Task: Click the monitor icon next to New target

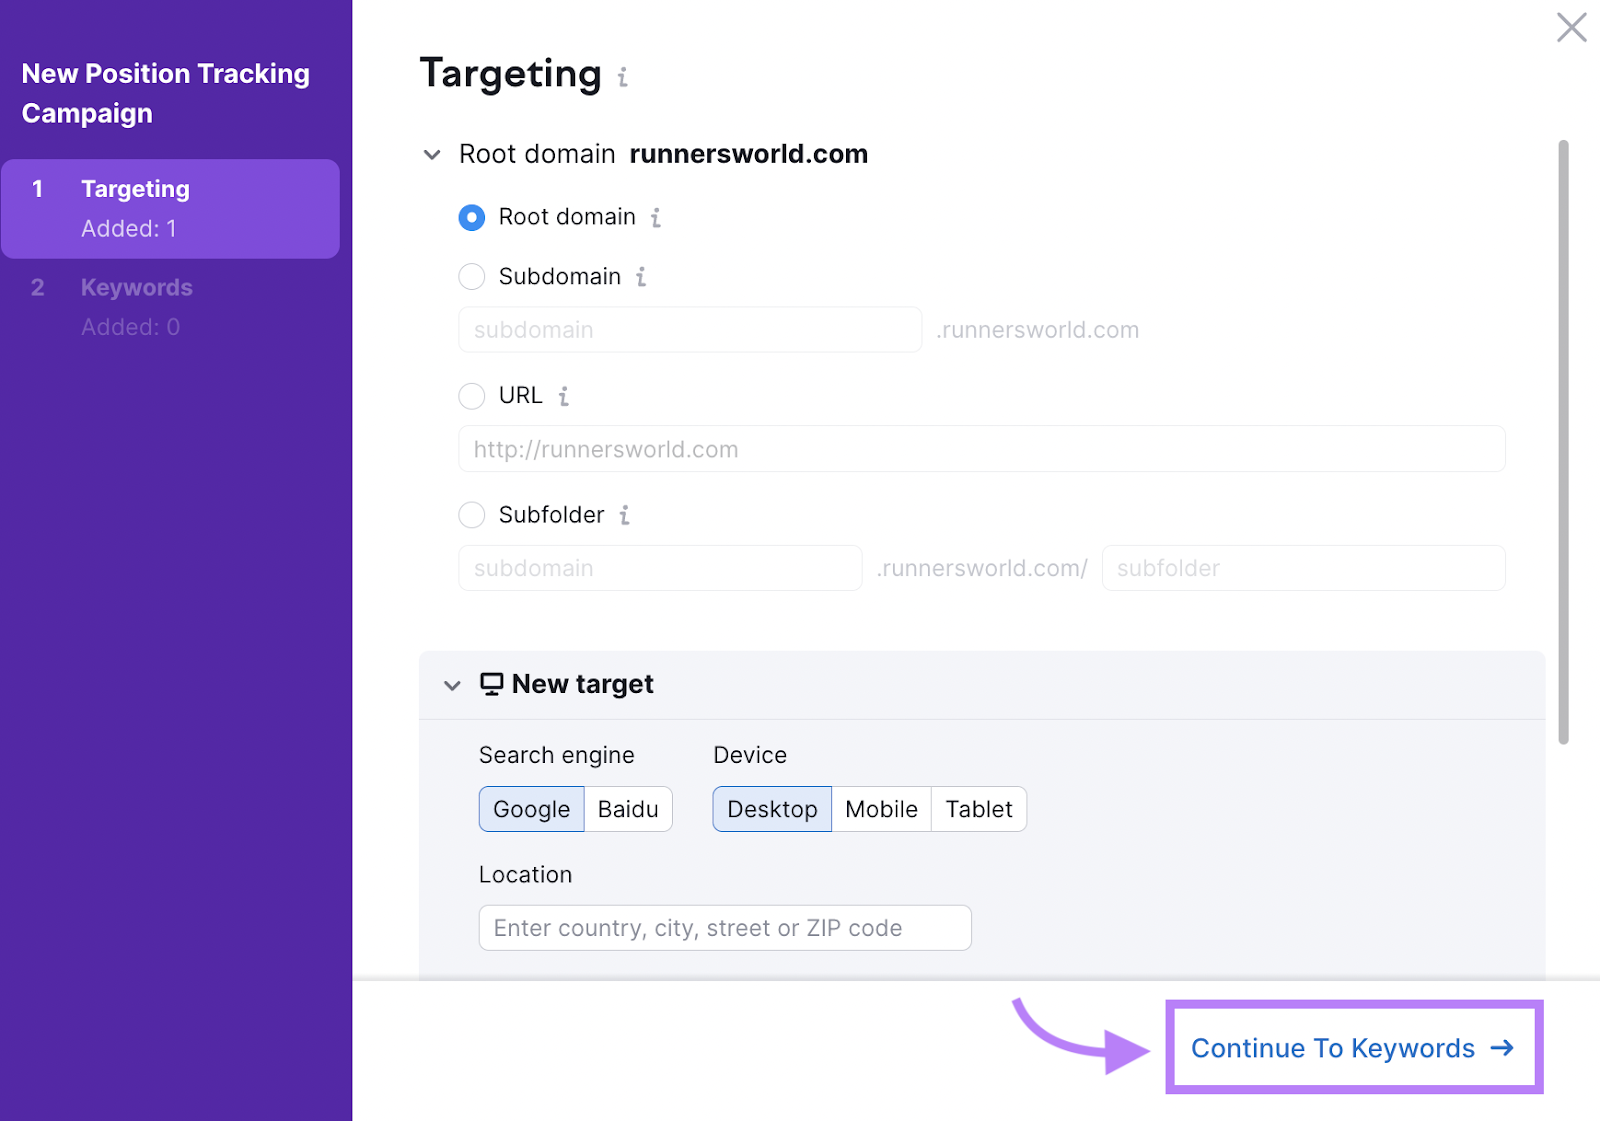Action: 491,684
